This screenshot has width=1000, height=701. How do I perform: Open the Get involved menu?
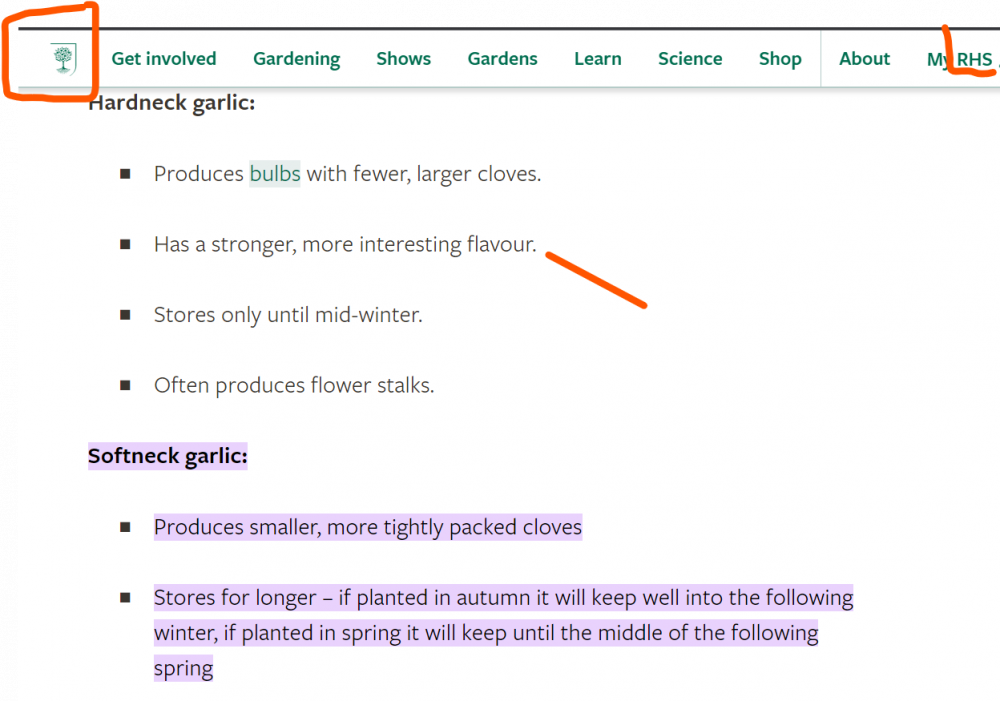click(x=164, y=59)
